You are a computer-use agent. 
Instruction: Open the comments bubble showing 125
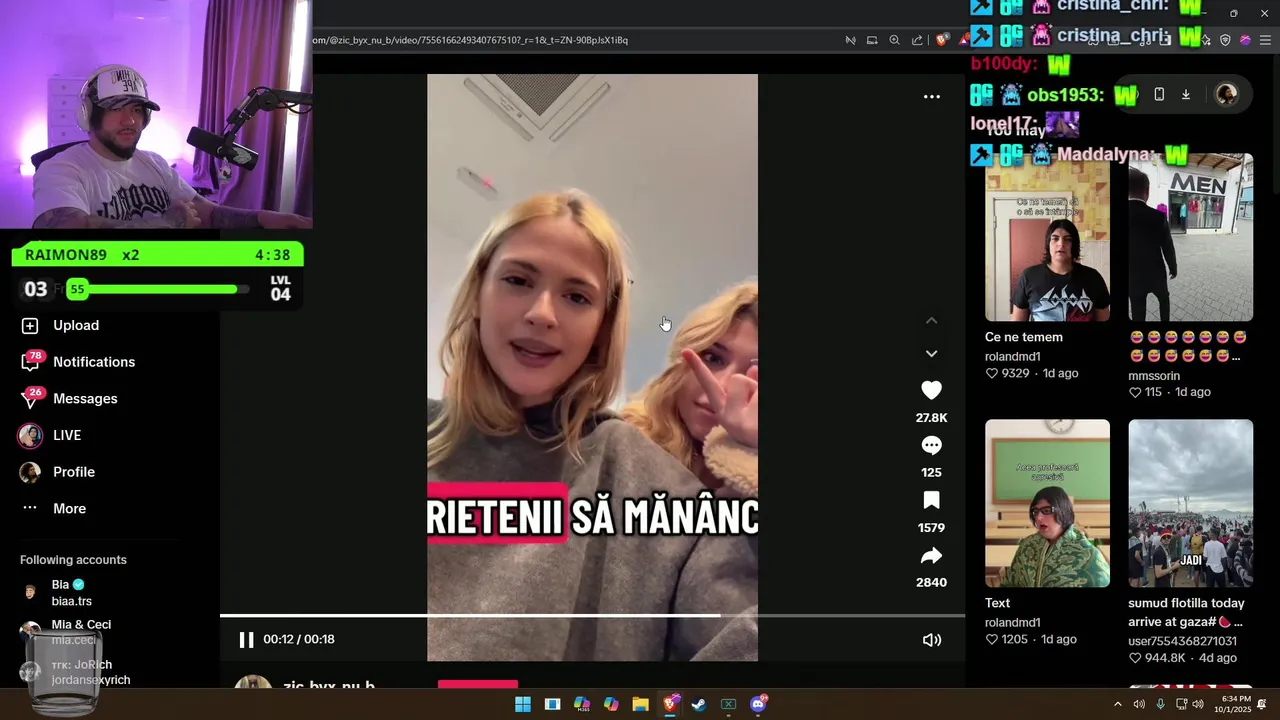pos(931,446)
